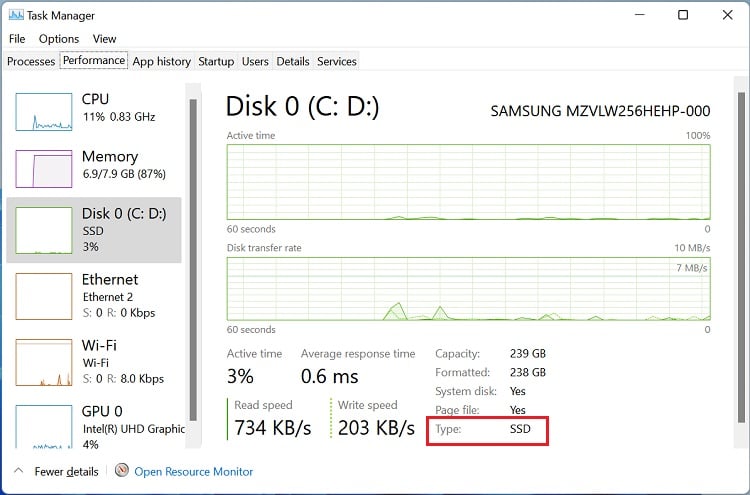Open the Users tab

coord(255,61)
